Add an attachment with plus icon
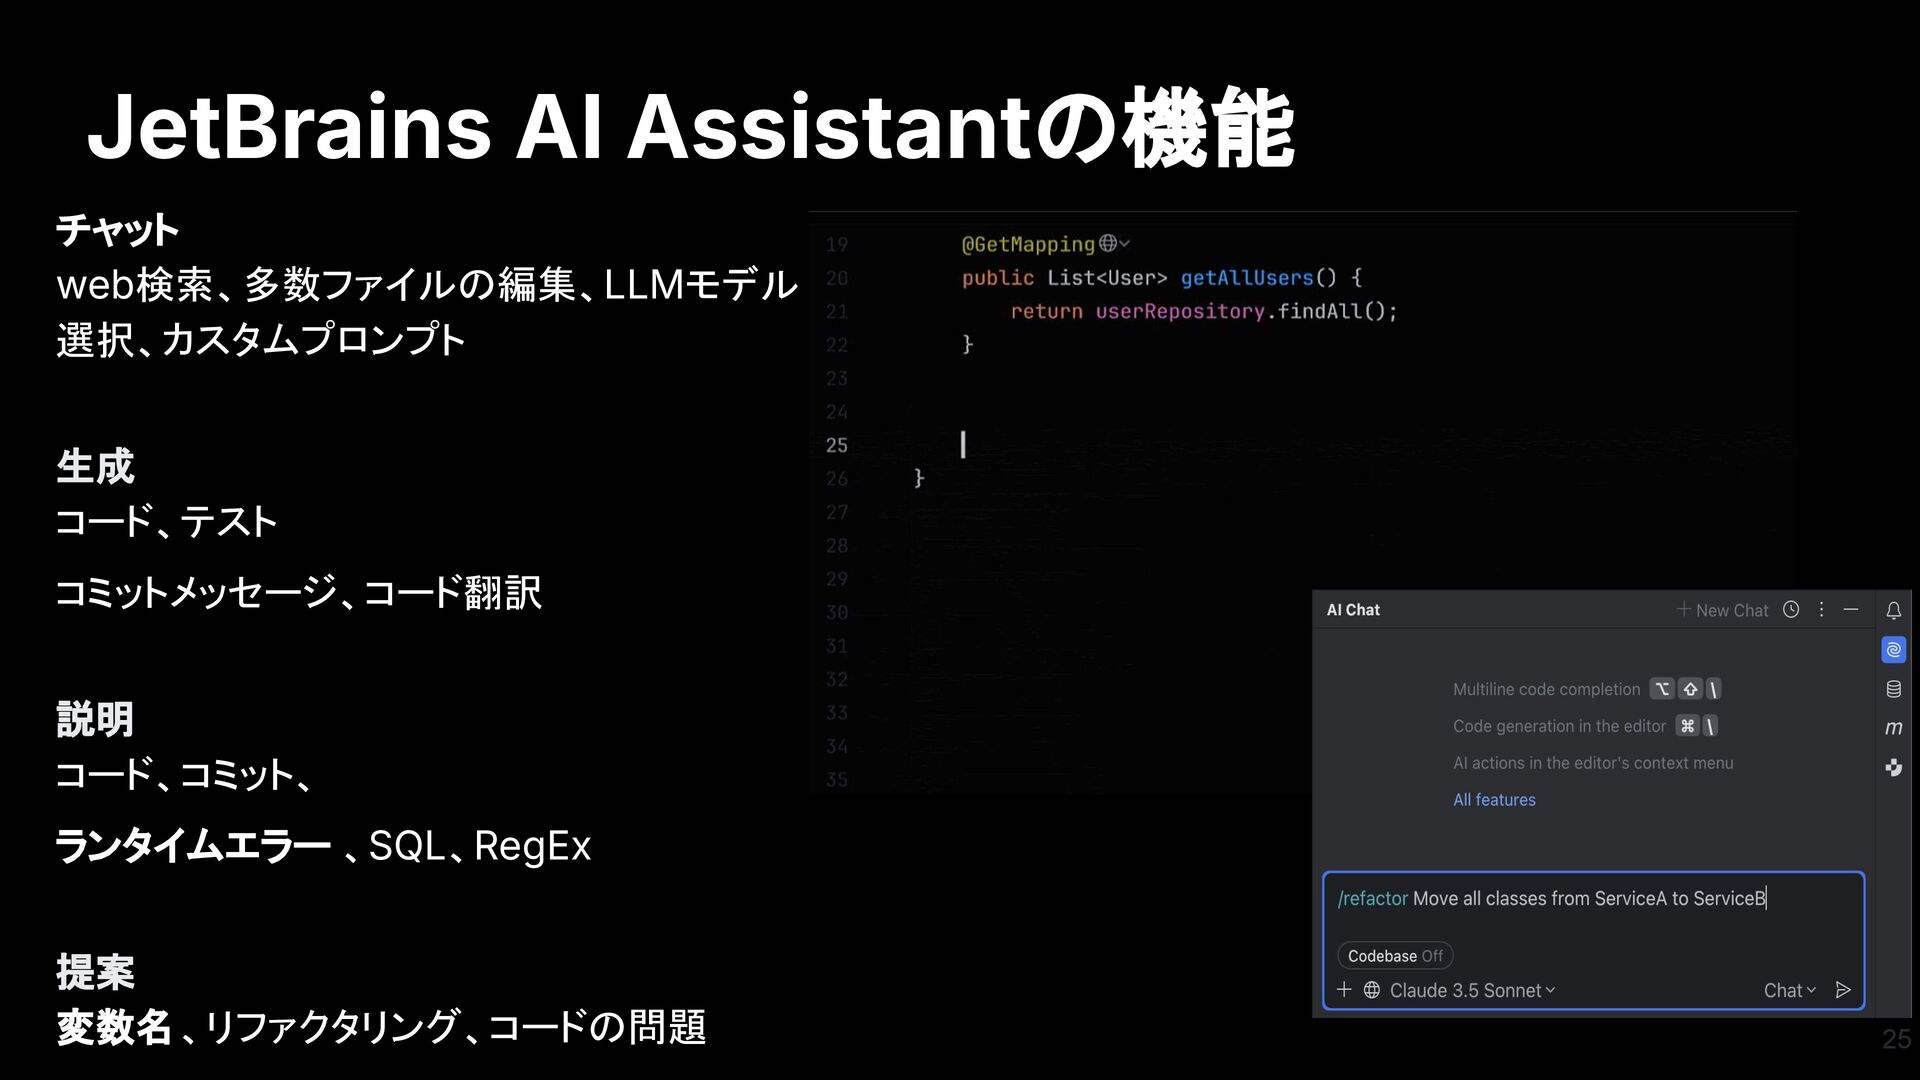The height and width of the screenshot is (1080, 1920). 1344,990
